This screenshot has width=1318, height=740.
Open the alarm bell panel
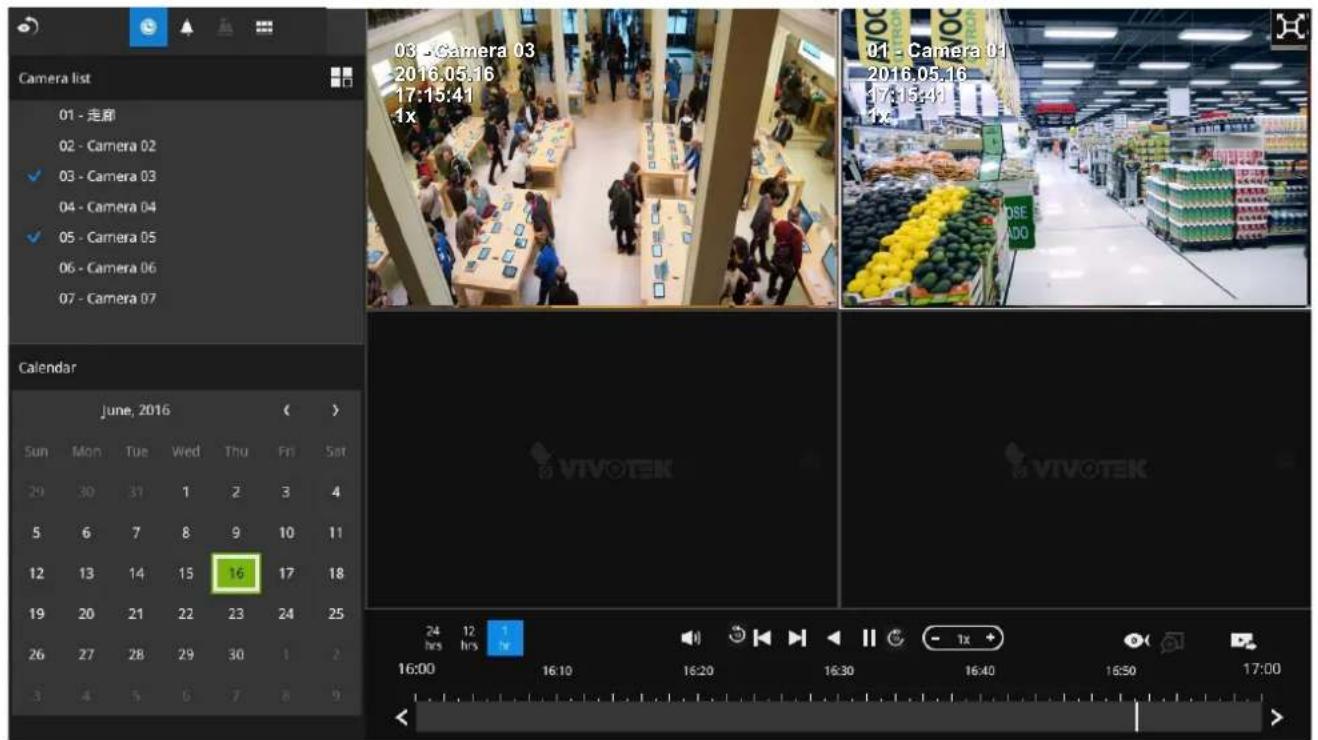tap(187, 29)
